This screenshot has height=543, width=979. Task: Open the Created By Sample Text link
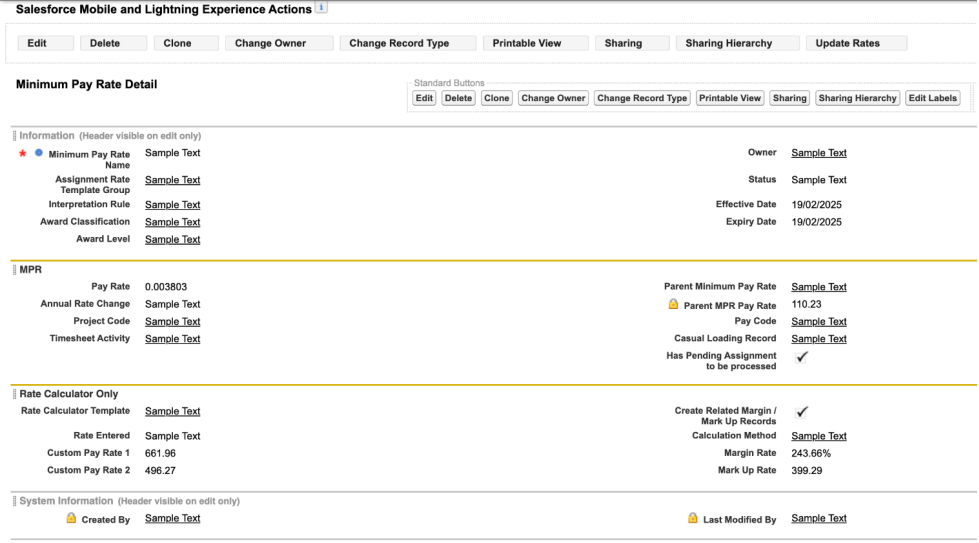(x=172, y=519)
